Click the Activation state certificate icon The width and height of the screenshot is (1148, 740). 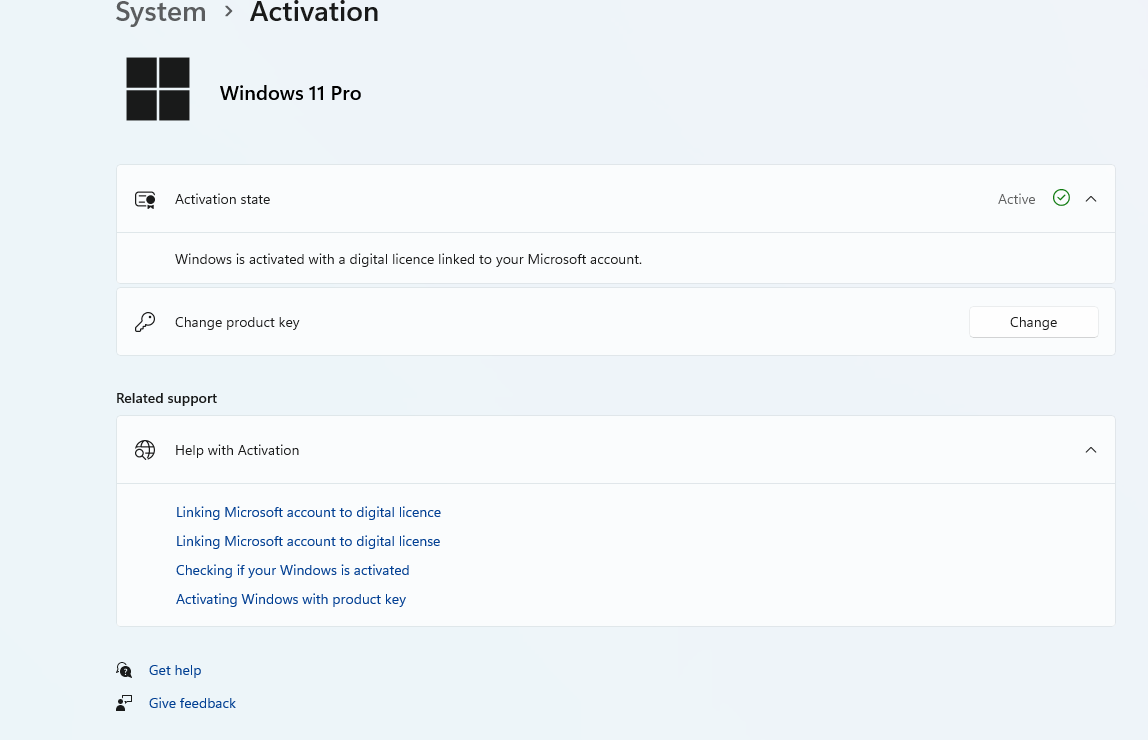pos(145,199)
